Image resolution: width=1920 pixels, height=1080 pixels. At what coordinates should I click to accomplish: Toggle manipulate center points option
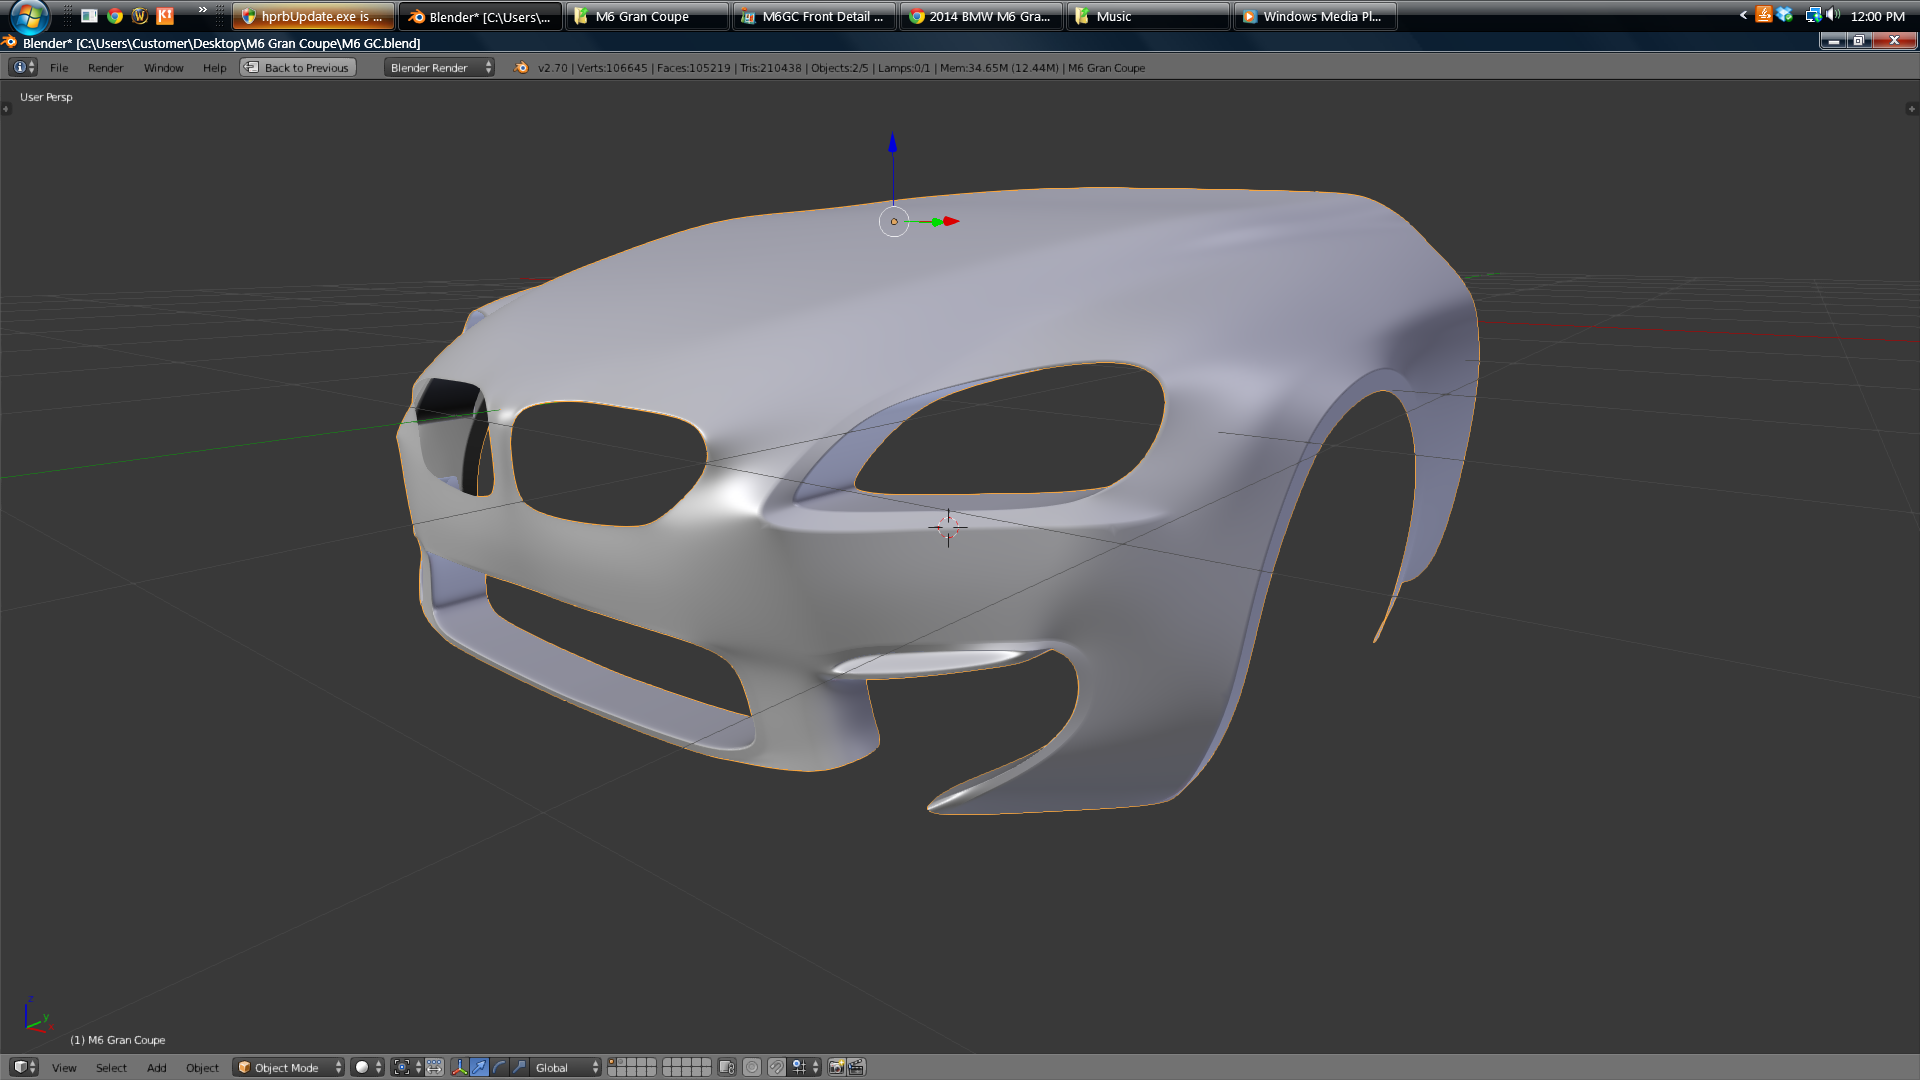point(434,1067)
